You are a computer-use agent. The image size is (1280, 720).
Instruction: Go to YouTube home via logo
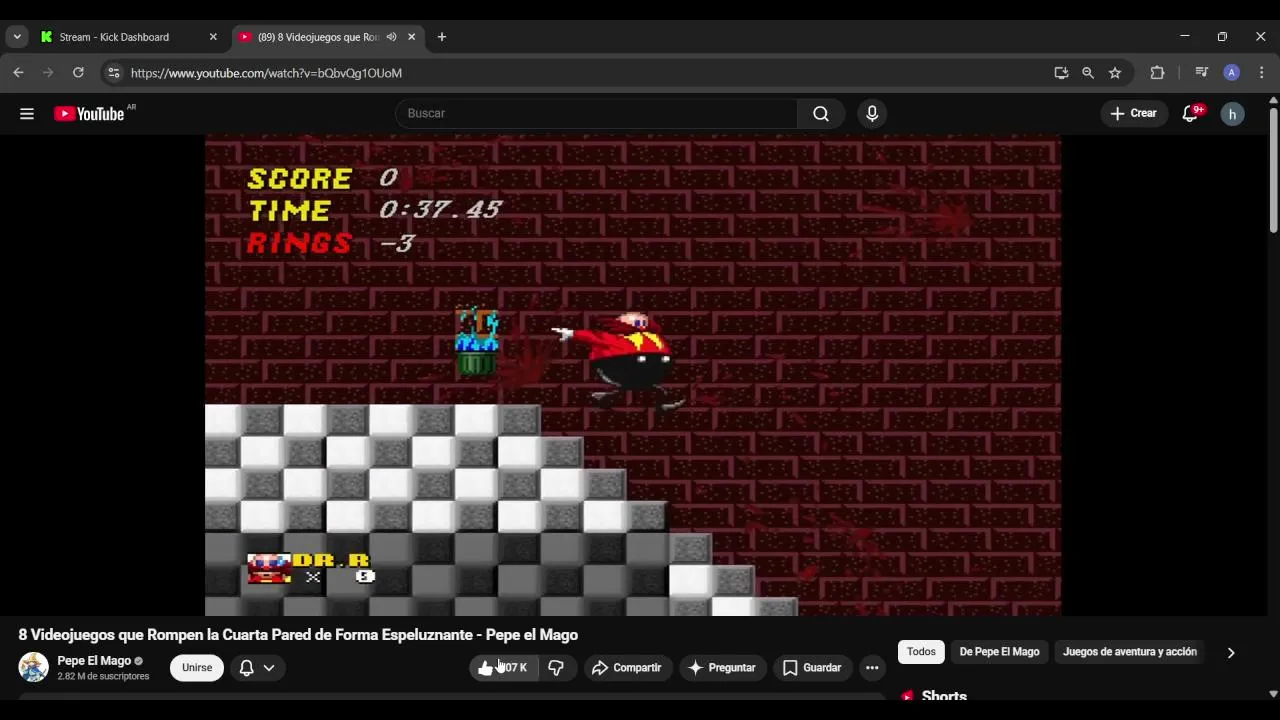coord(89,114)
